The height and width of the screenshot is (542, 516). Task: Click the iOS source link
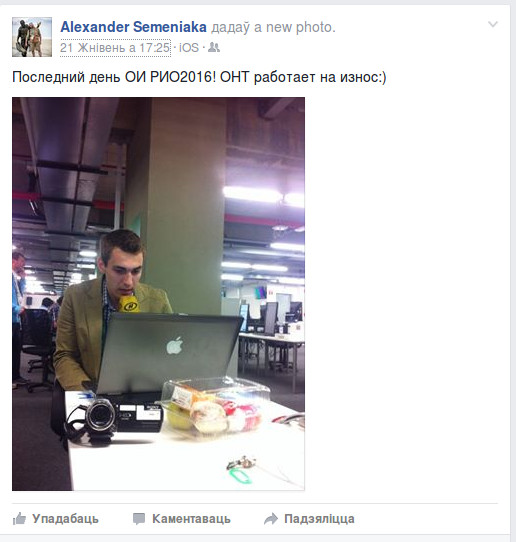[189, 48]
